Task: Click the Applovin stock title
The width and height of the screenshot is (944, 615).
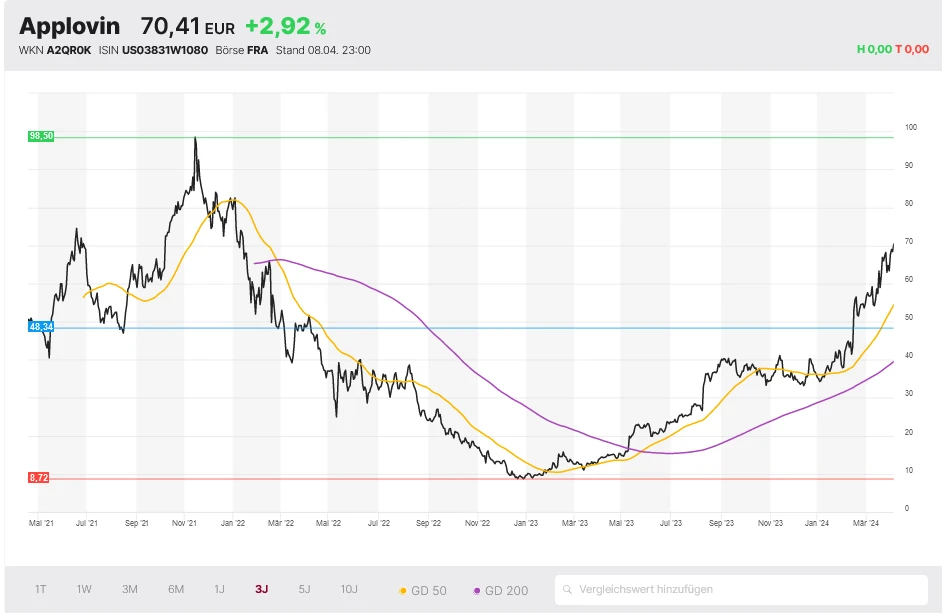Action: pyautogui.click(x=70, y=26)
